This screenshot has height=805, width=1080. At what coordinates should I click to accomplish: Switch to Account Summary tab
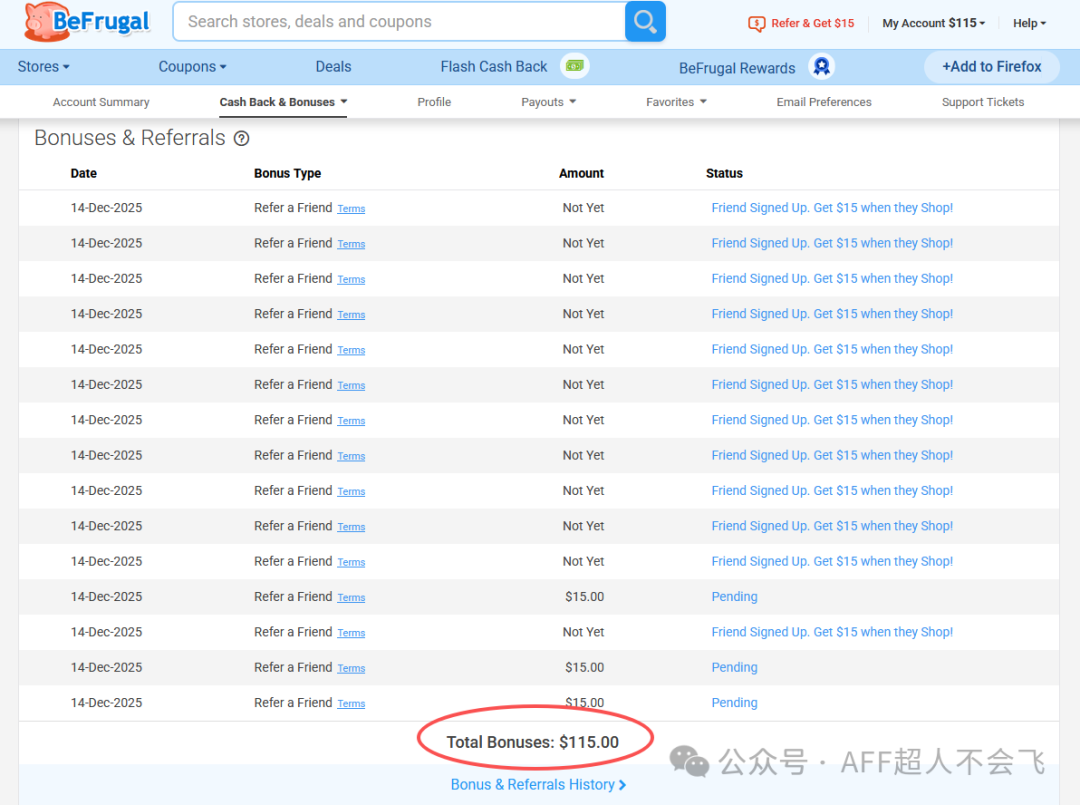101,102
